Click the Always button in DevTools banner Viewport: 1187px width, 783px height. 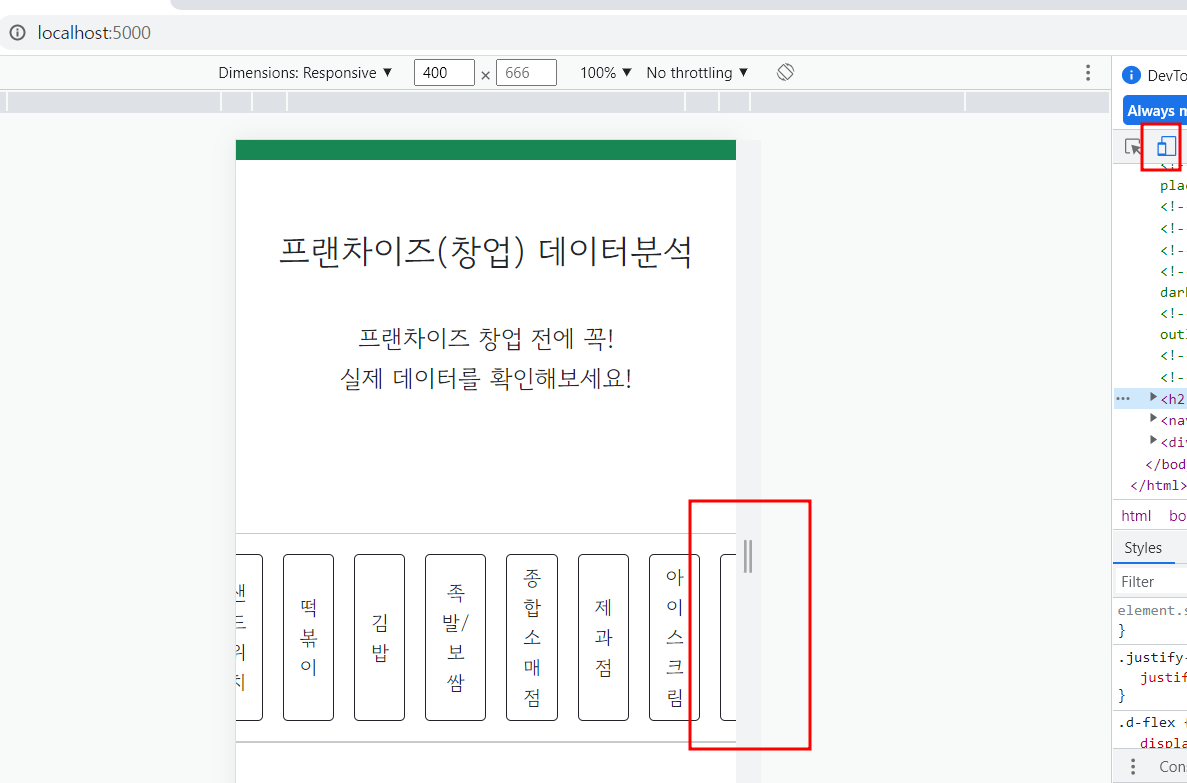1154,111
